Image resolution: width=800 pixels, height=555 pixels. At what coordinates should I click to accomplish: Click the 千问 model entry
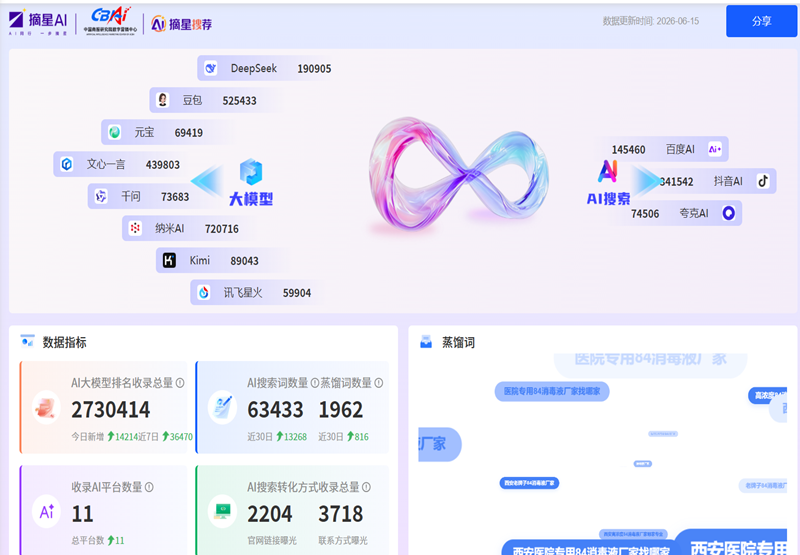tap(139, 196)
